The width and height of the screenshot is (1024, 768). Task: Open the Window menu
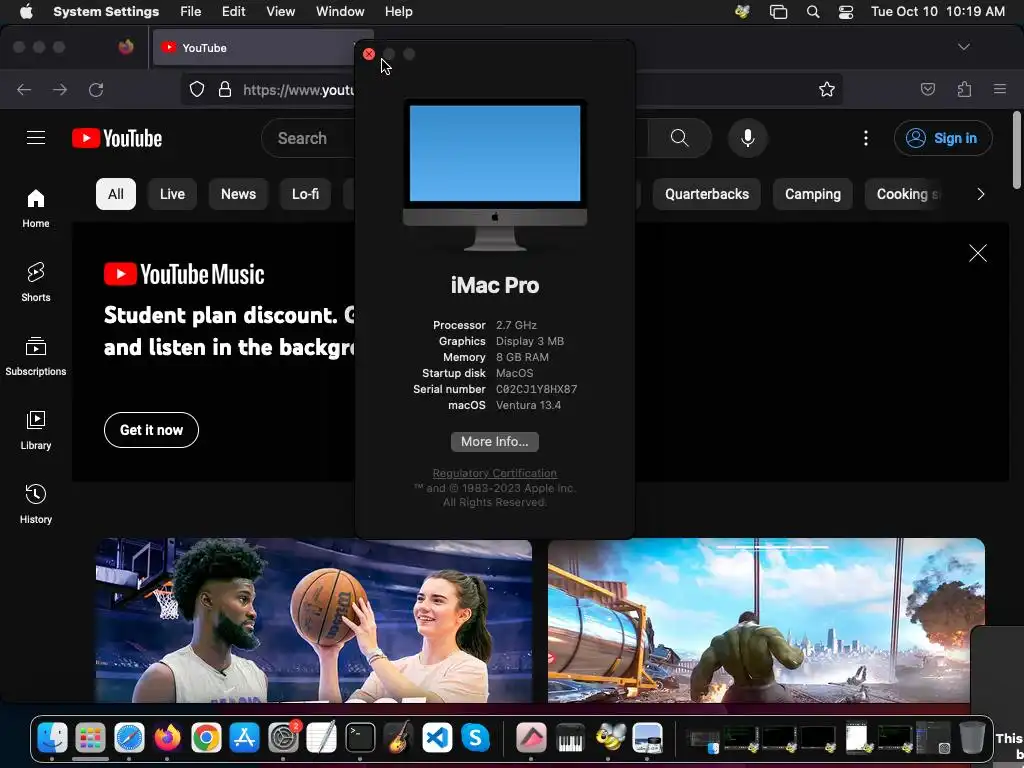pyautogui.click(x=340, y=12)
